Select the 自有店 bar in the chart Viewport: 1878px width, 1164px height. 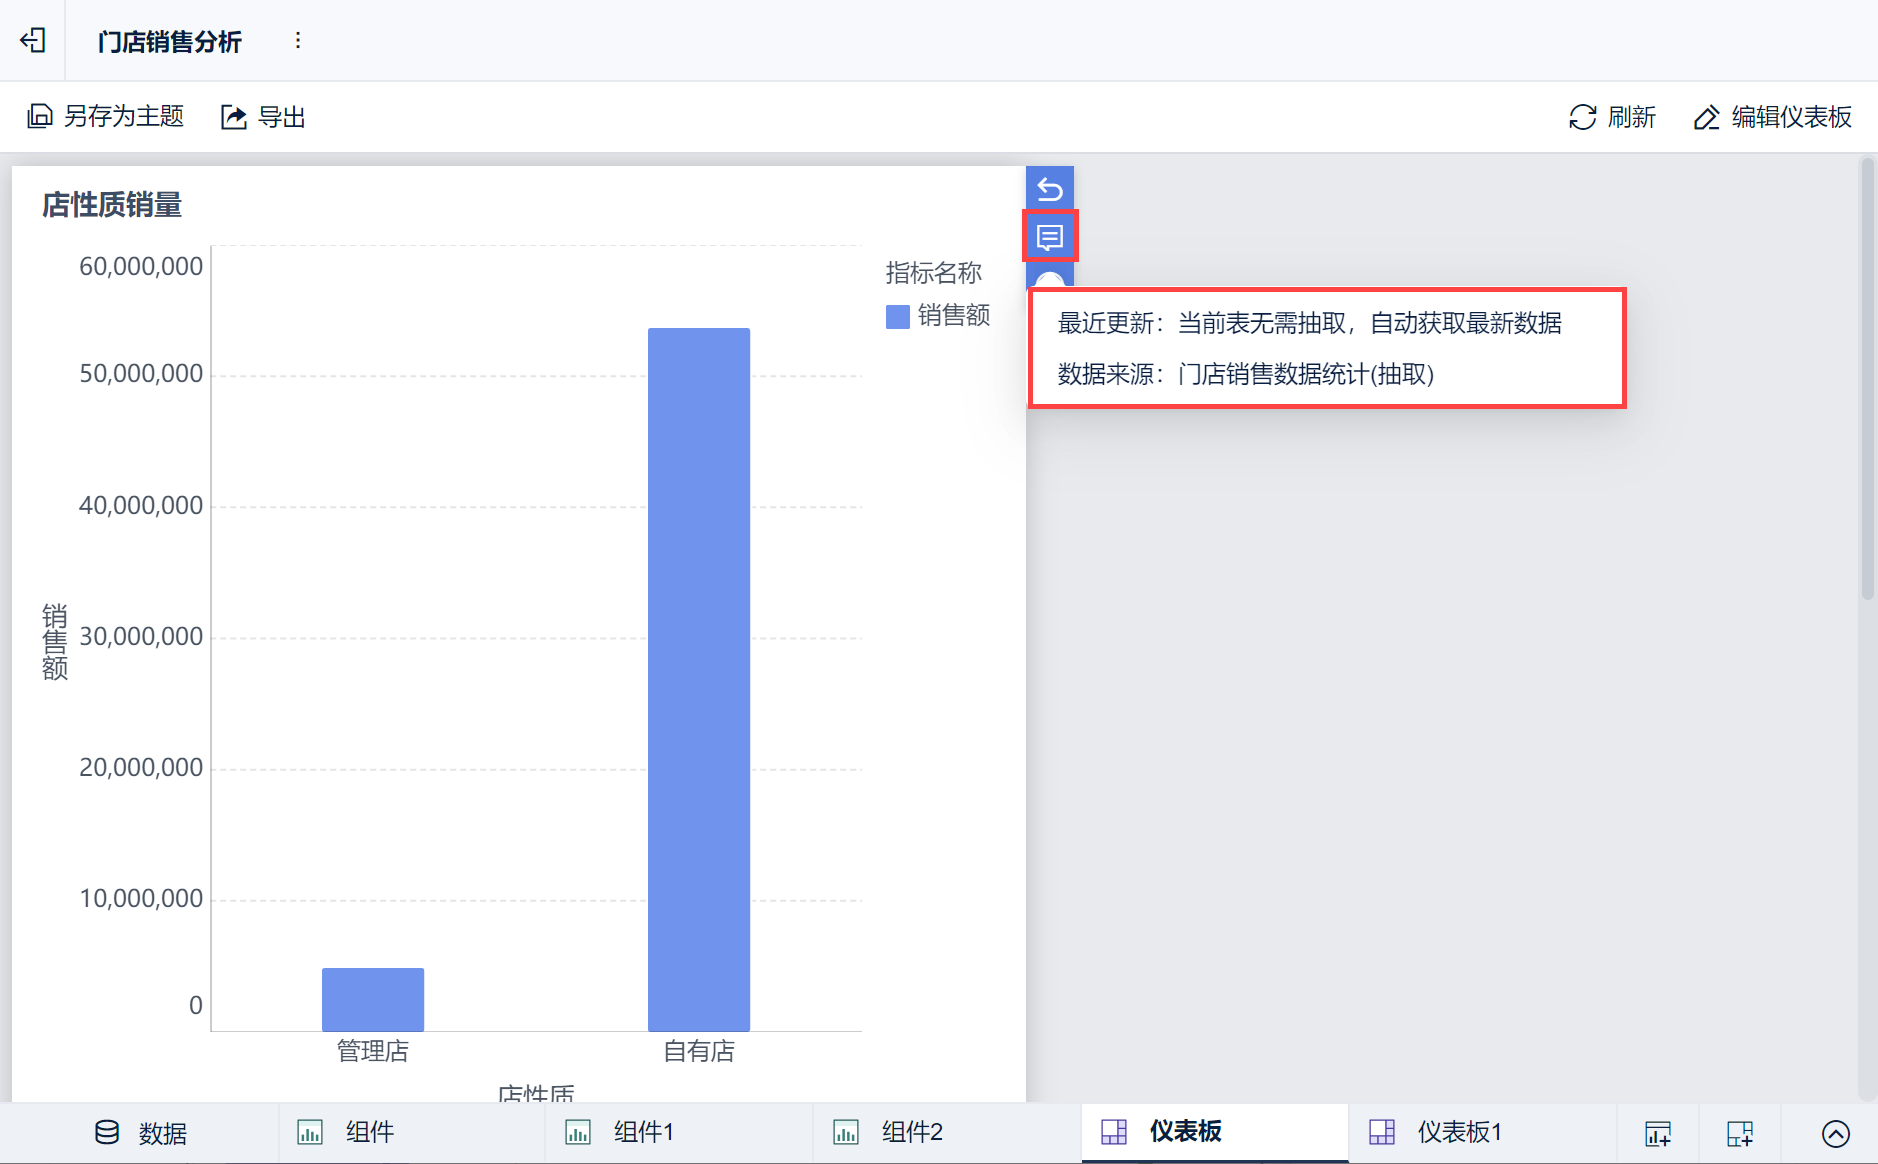(x=699, y=679)
